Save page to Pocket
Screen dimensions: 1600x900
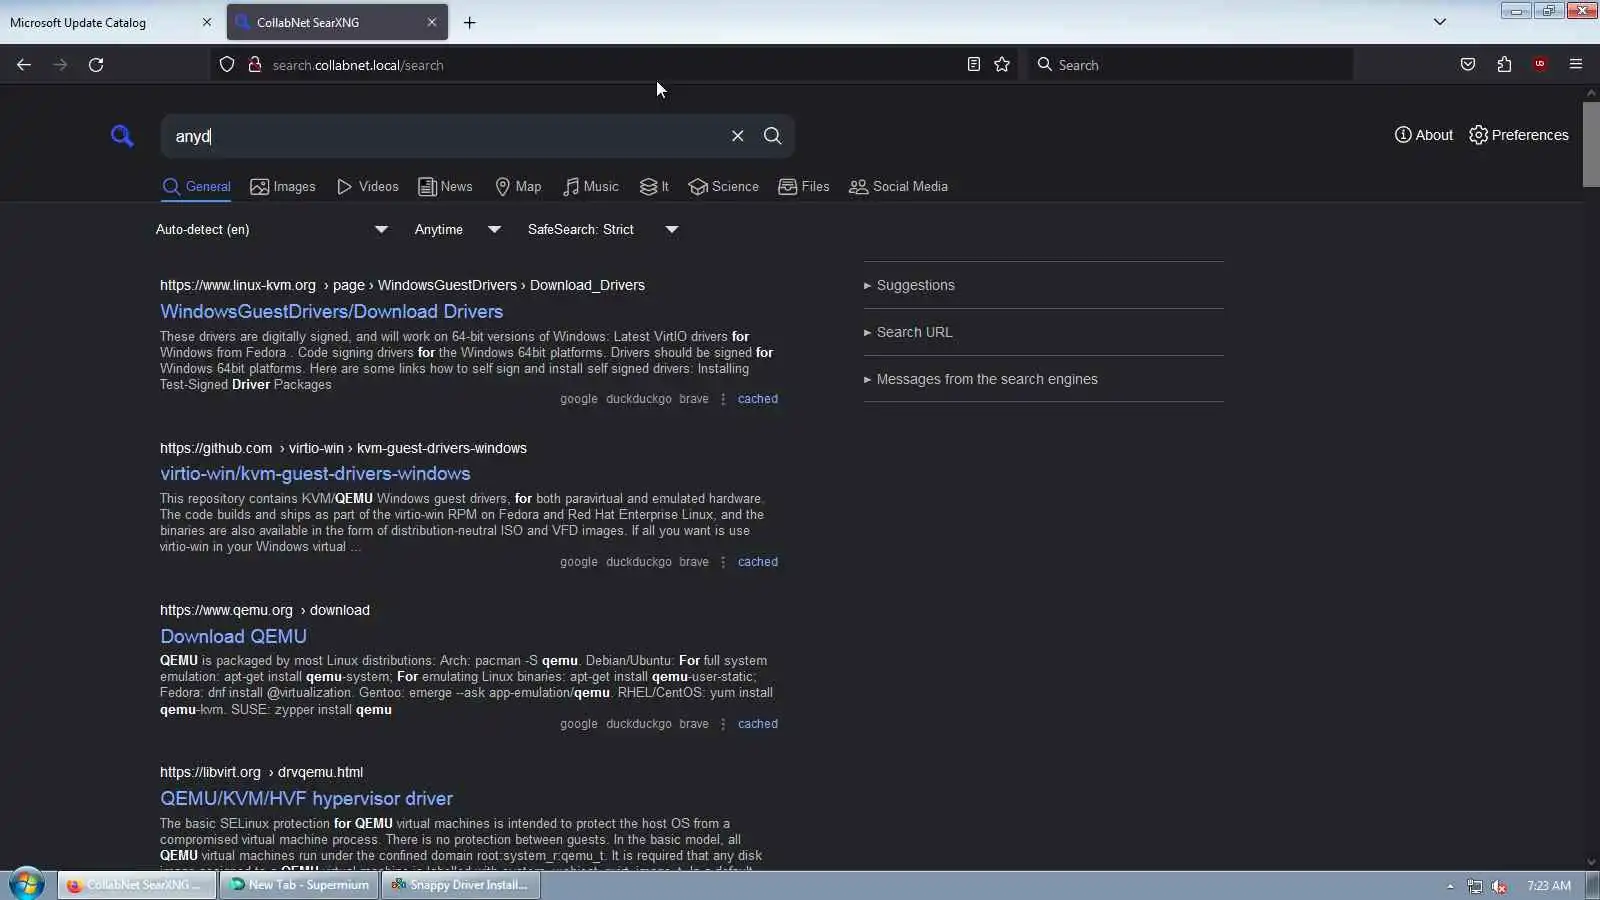click(x=1468, y=65)
